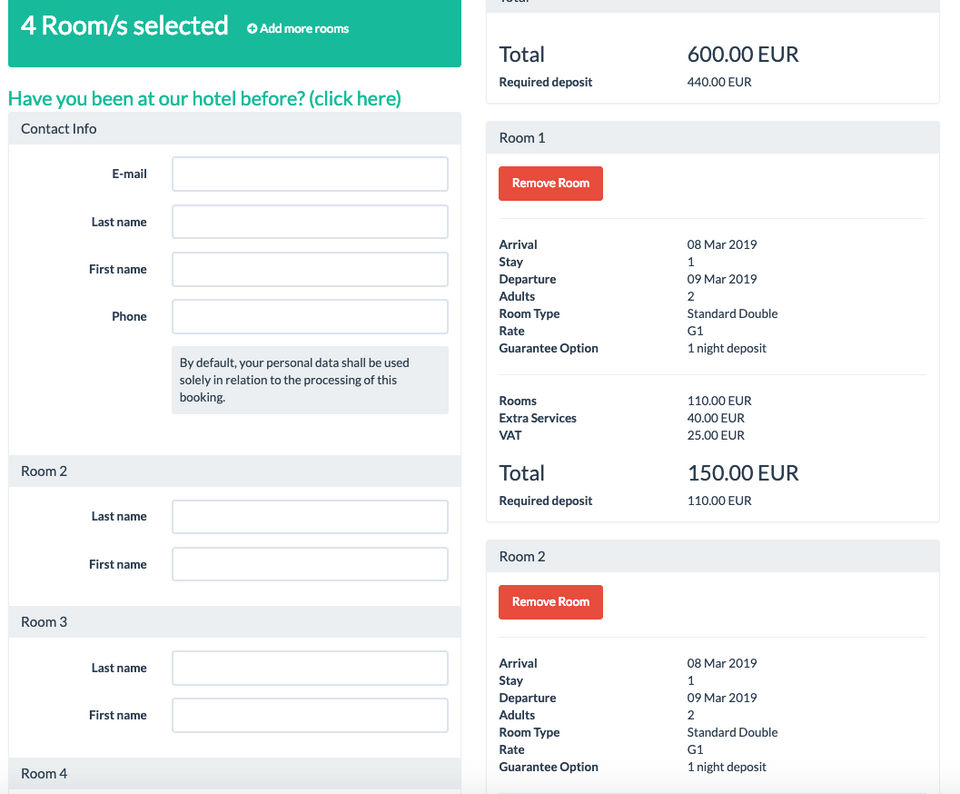This screenshot has height=794, width=960.
Task: Click the '4 Room/s selected' heading
Action: pyautogui.click(x=125, y=26)
